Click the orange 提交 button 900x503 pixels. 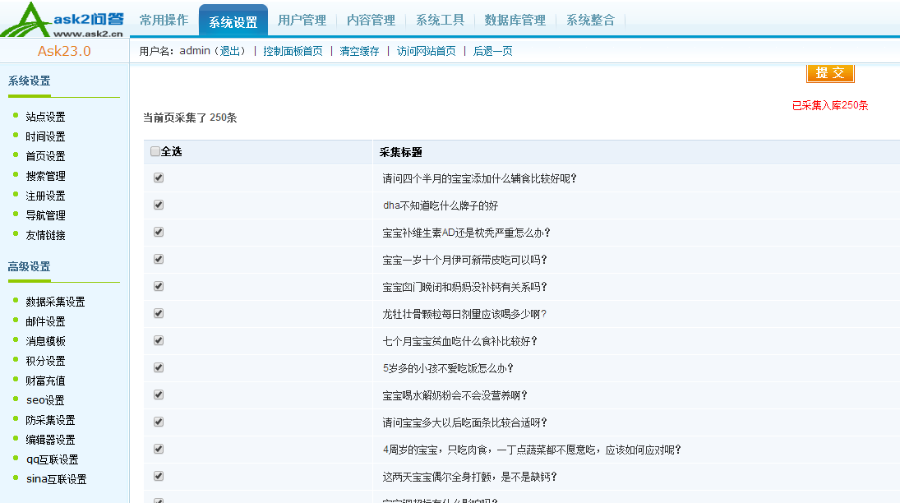[830, 73]
